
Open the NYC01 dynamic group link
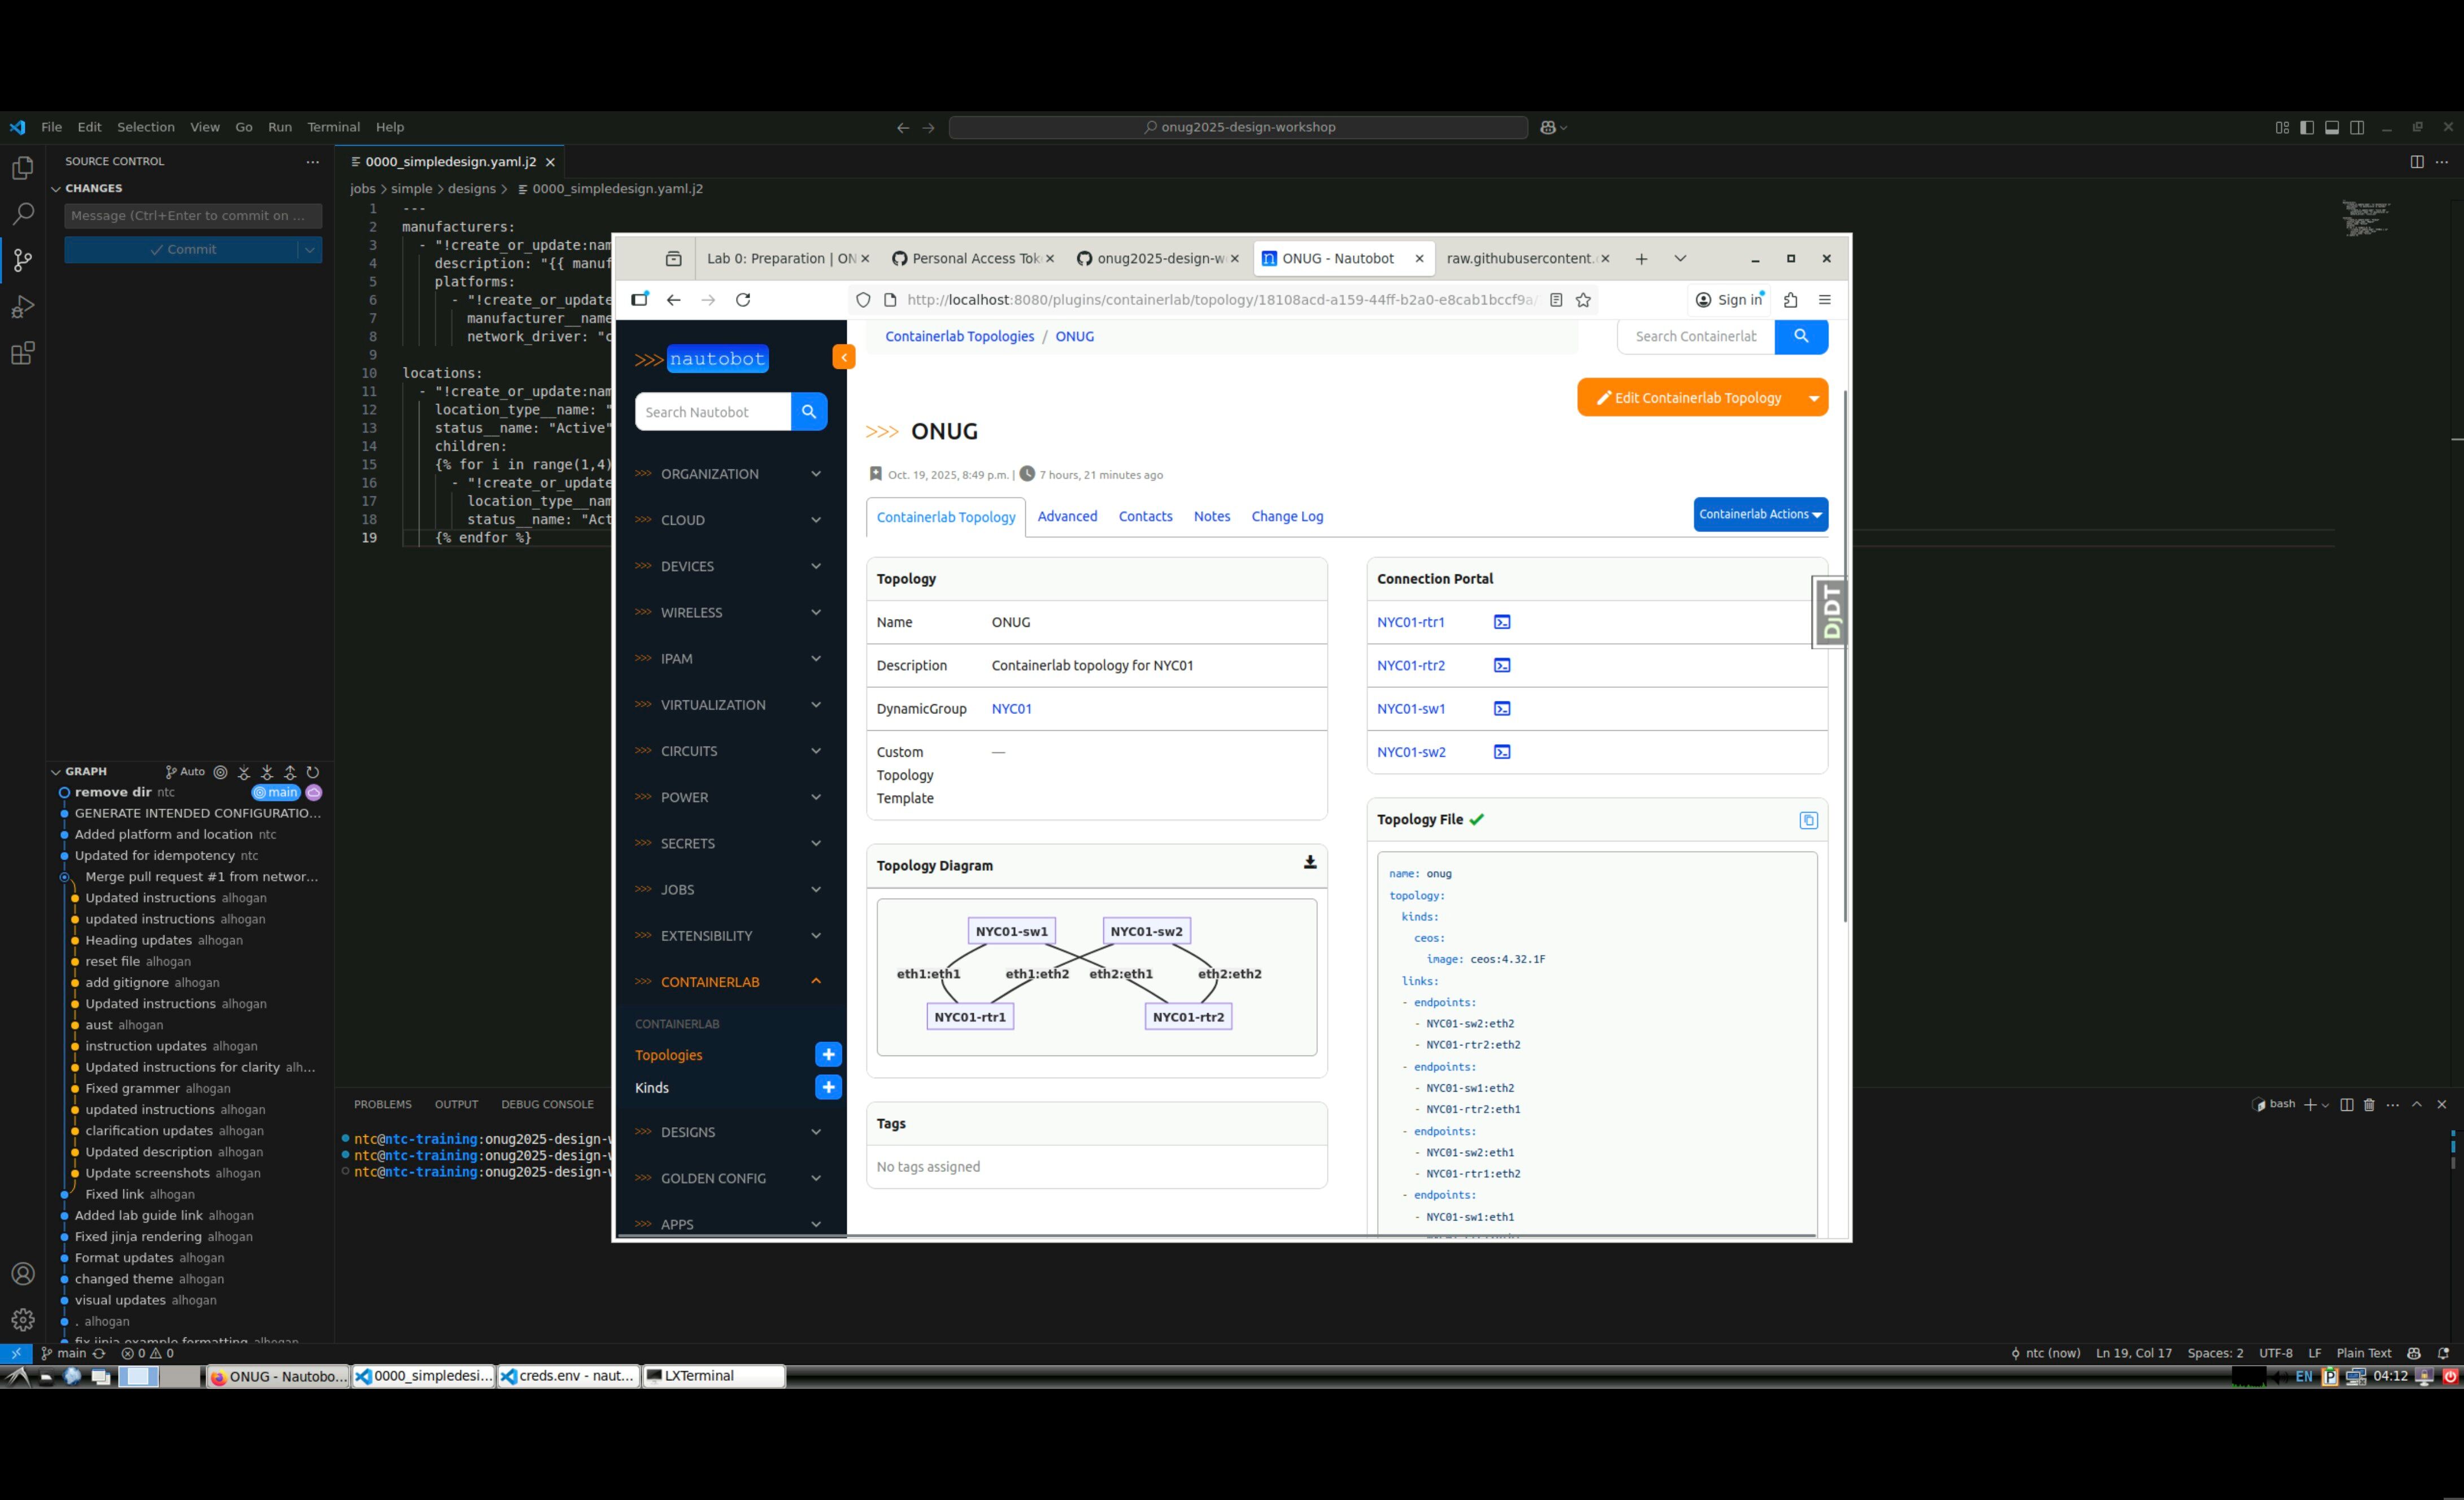click(x=1011, y=709)
